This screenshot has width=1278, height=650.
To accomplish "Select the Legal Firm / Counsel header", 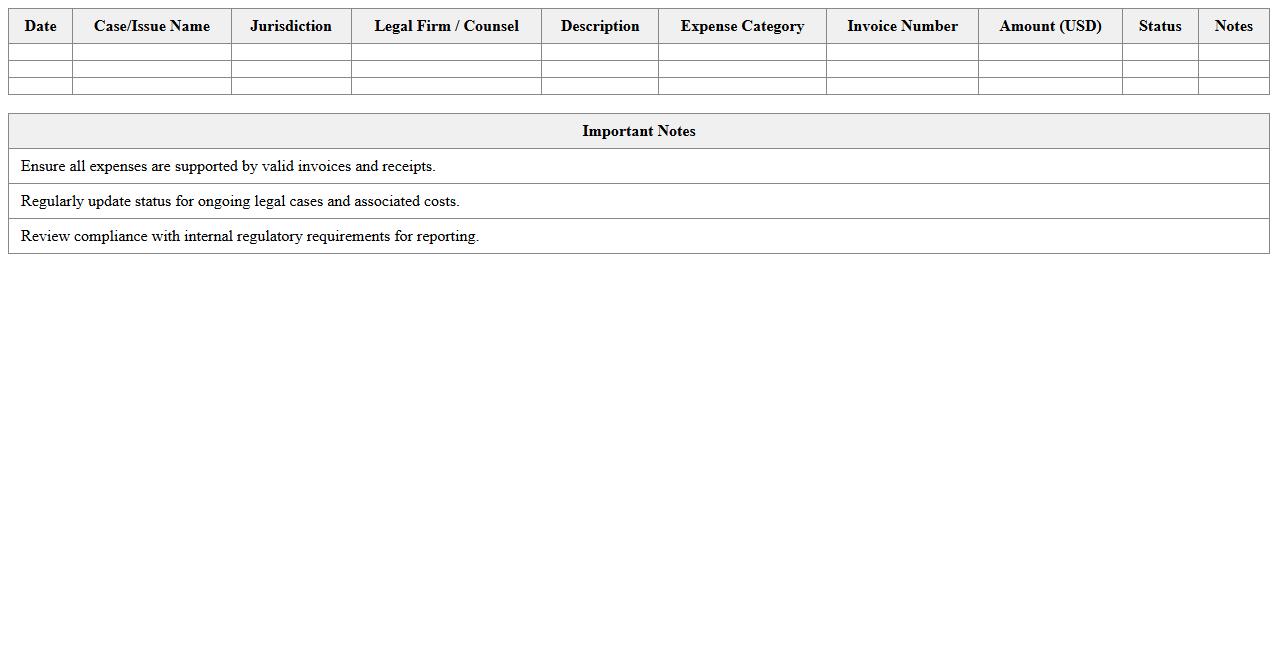I will [x=446, y=26].
